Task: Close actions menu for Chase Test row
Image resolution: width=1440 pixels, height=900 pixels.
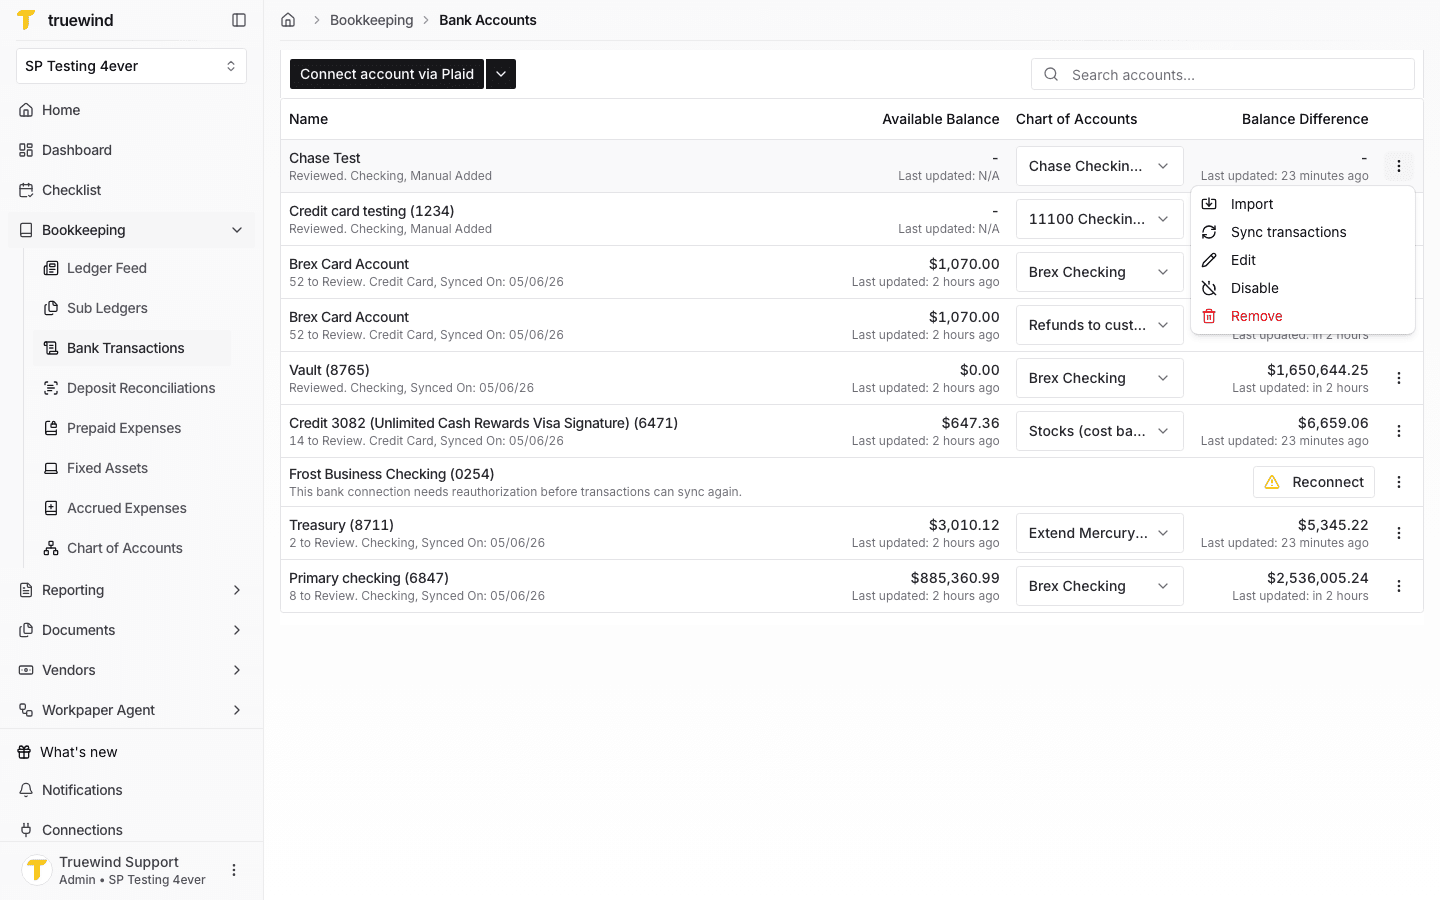Action: pos(1399,166)
